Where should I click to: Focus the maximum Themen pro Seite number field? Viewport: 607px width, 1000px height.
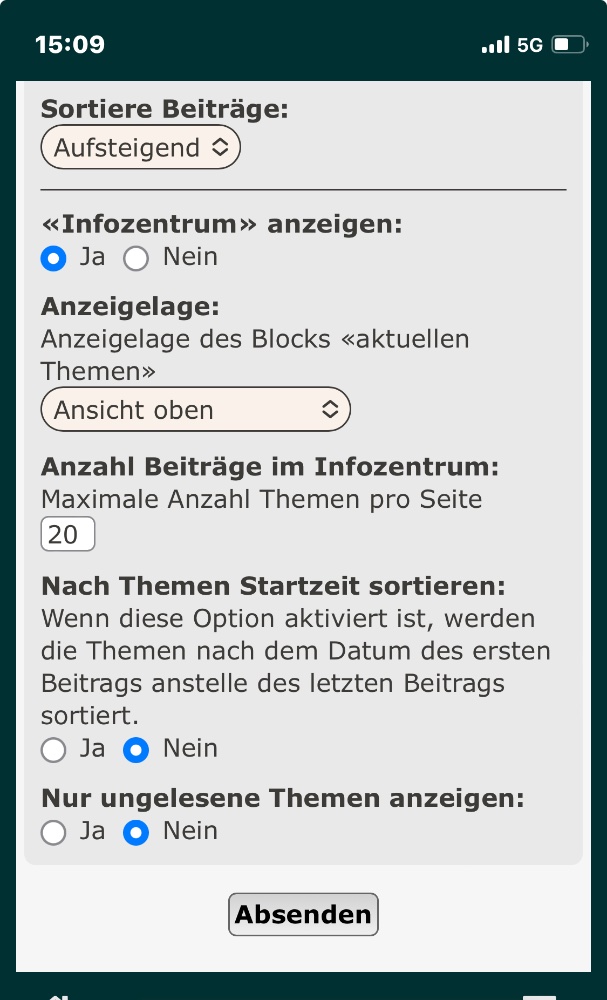pos(67,534)
